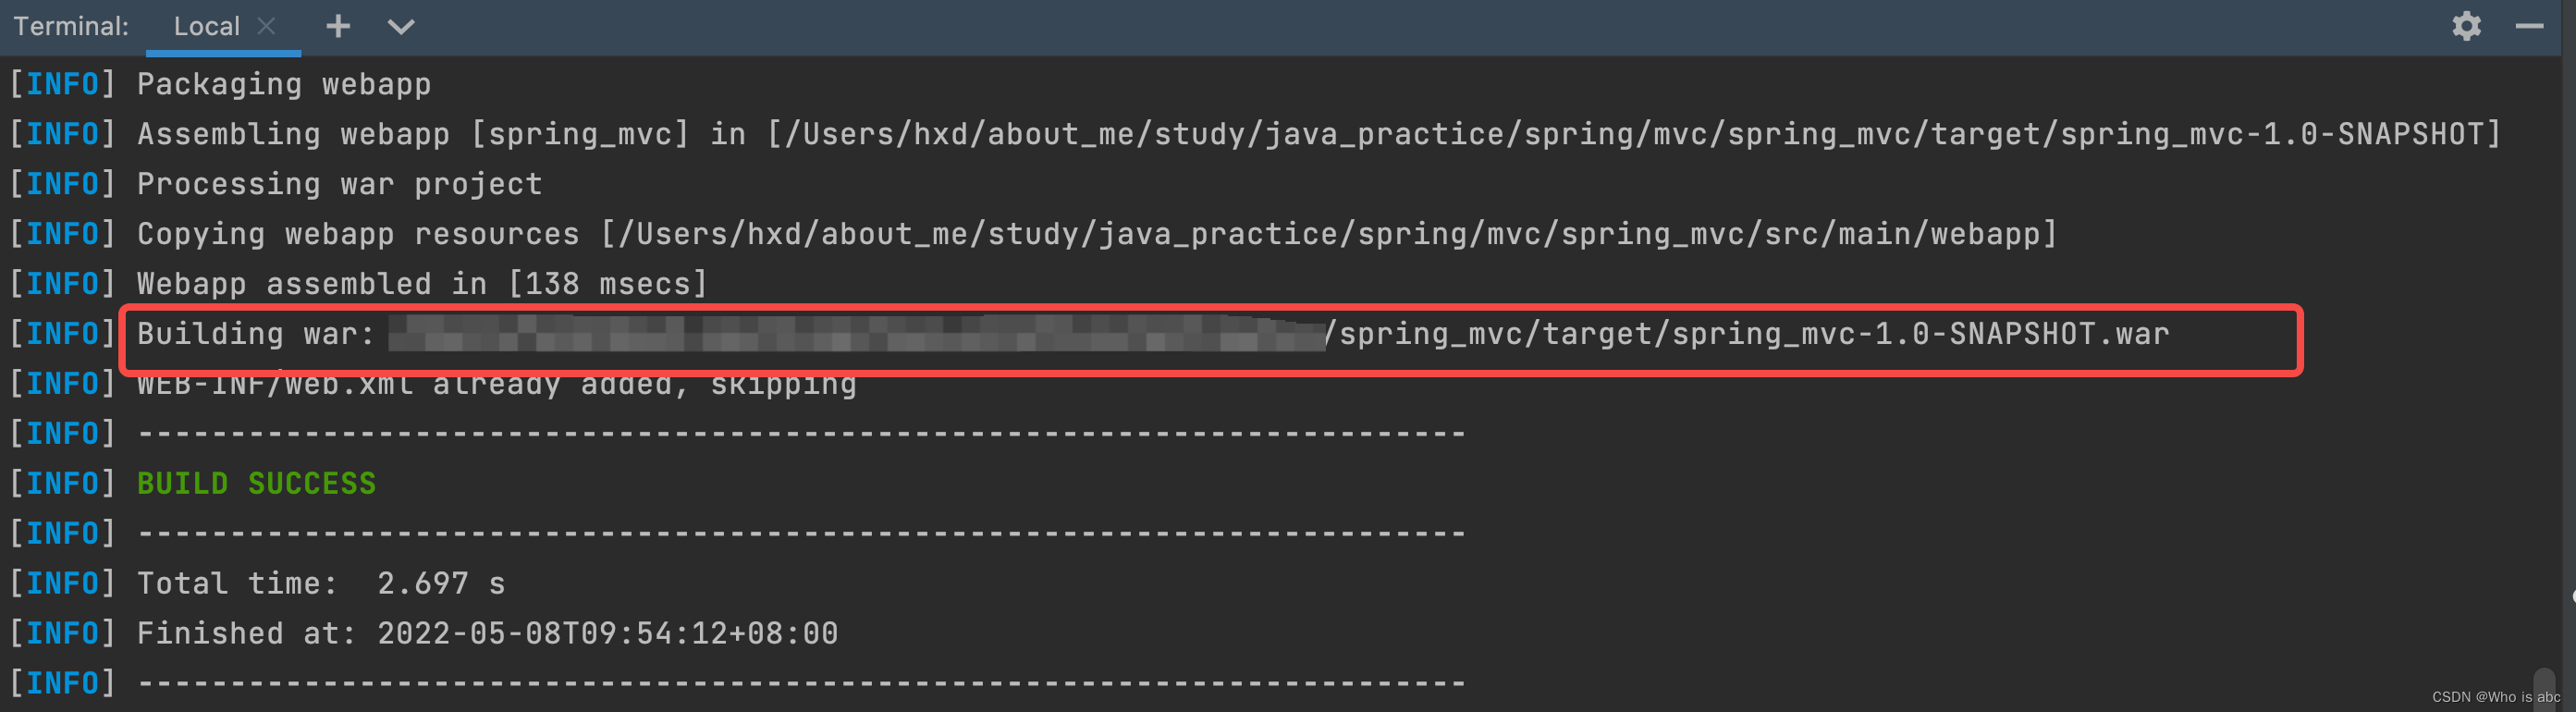2576x712 pixels.
Task: Click the INFO tag on the Total time line
Action: tap(61, 582)
